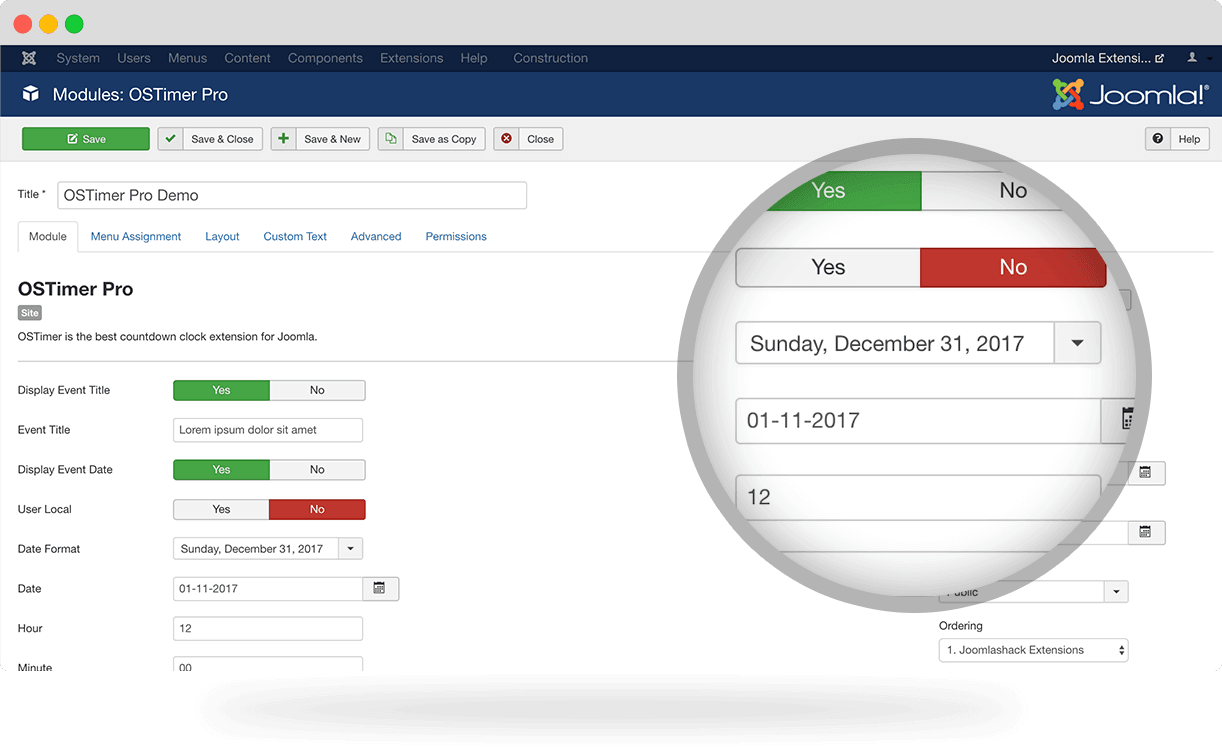Set Display Event Title to No
1222x748 pixels.
coord(317,390)
